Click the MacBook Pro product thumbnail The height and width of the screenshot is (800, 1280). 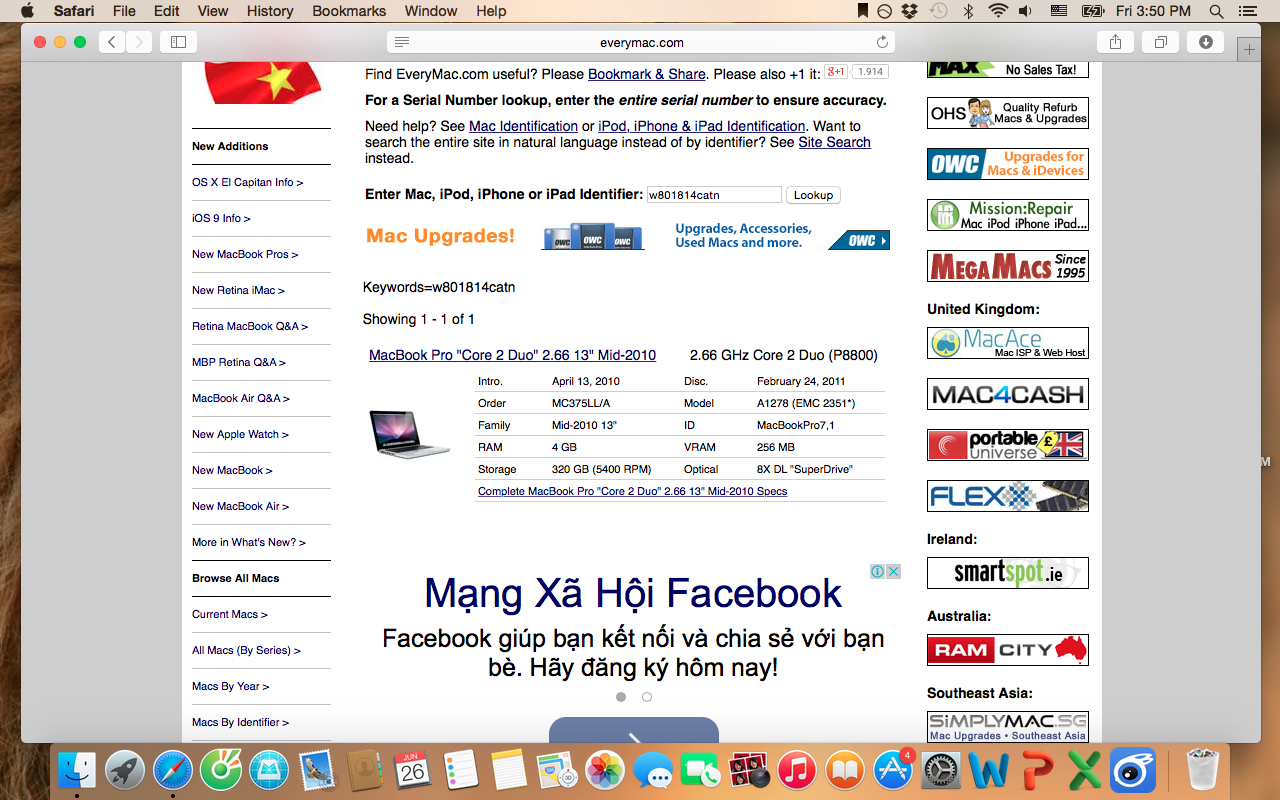(408, 434)
